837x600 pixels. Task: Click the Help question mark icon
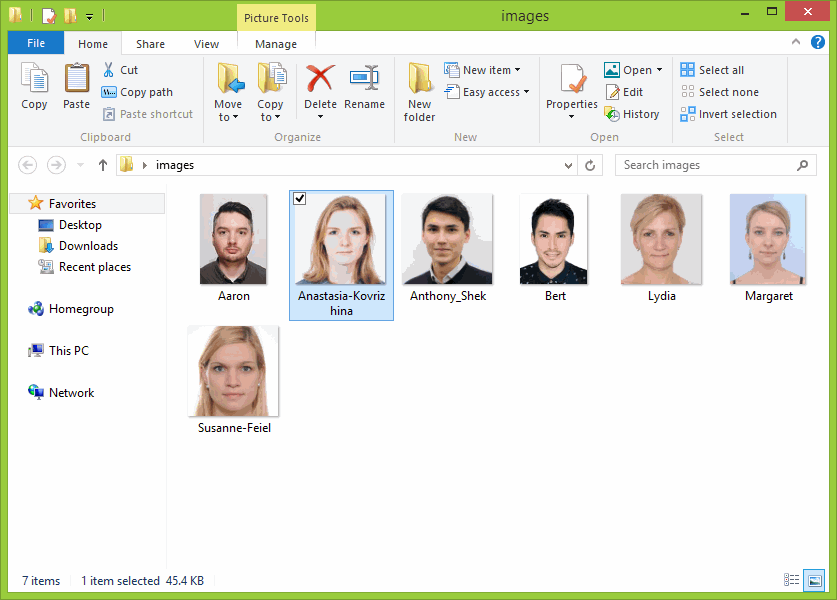(817, 42)
